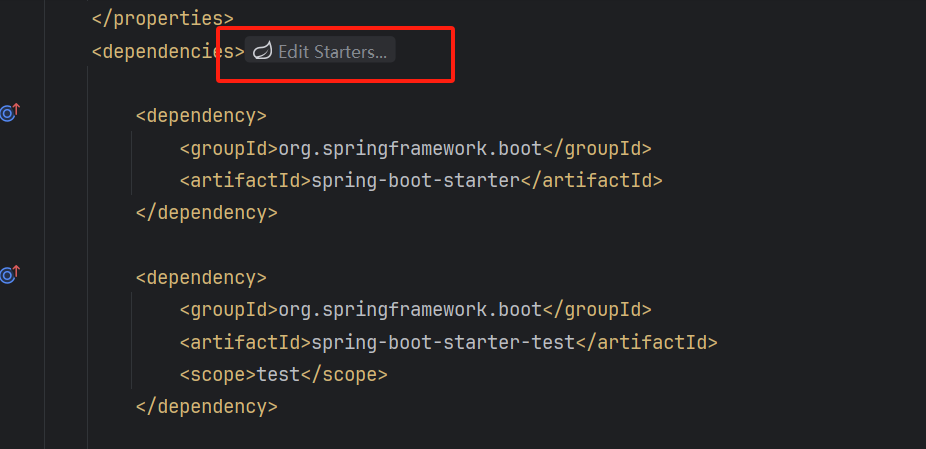Click opening artifactId tag before spring-boot-starter
The image size is (926, 449).
coord(245,181)
